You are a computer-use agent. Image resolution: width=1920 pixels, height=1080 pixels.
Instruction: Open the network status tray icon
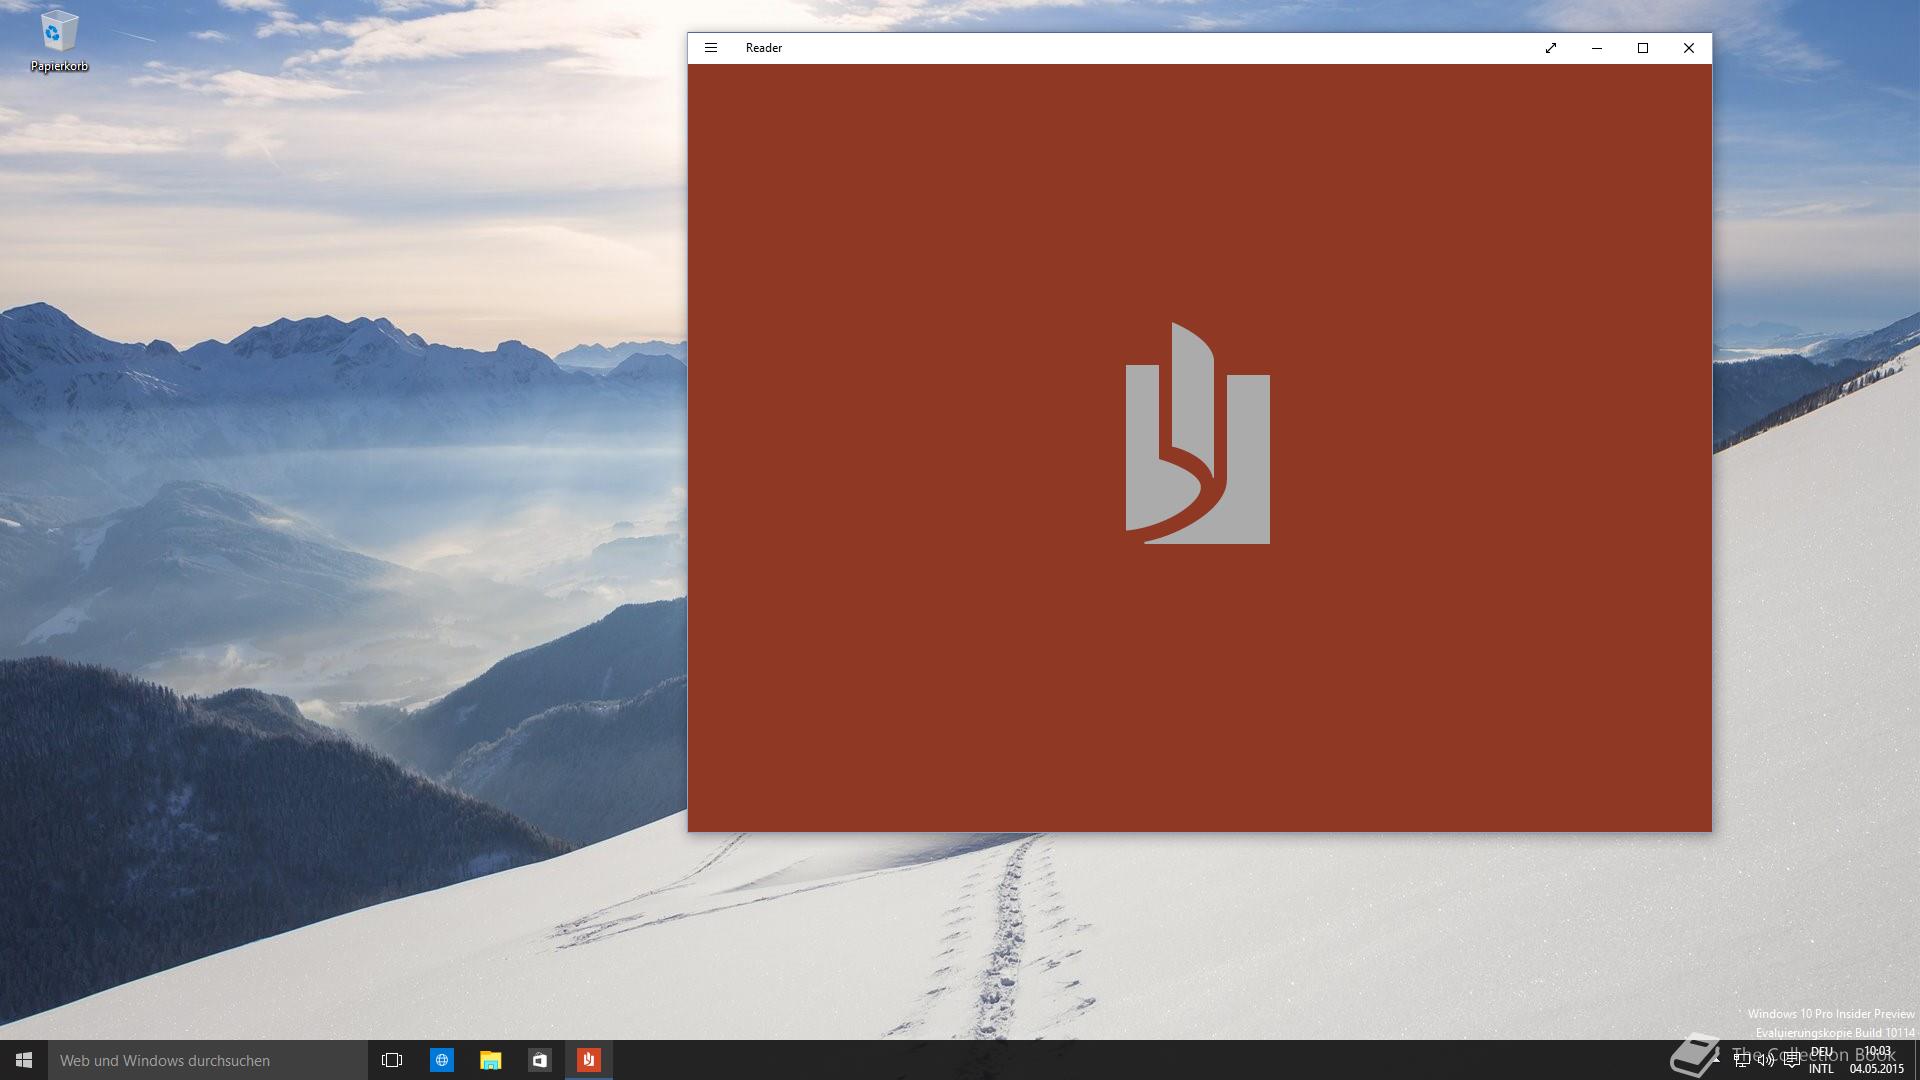pos(1742,1060)
